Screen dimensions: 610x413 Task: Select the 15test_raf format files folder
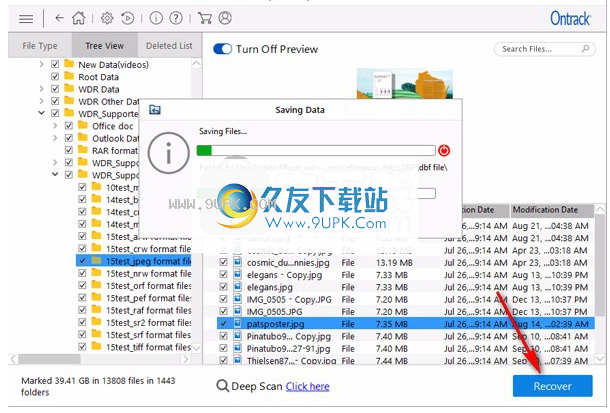click(148, 310)
